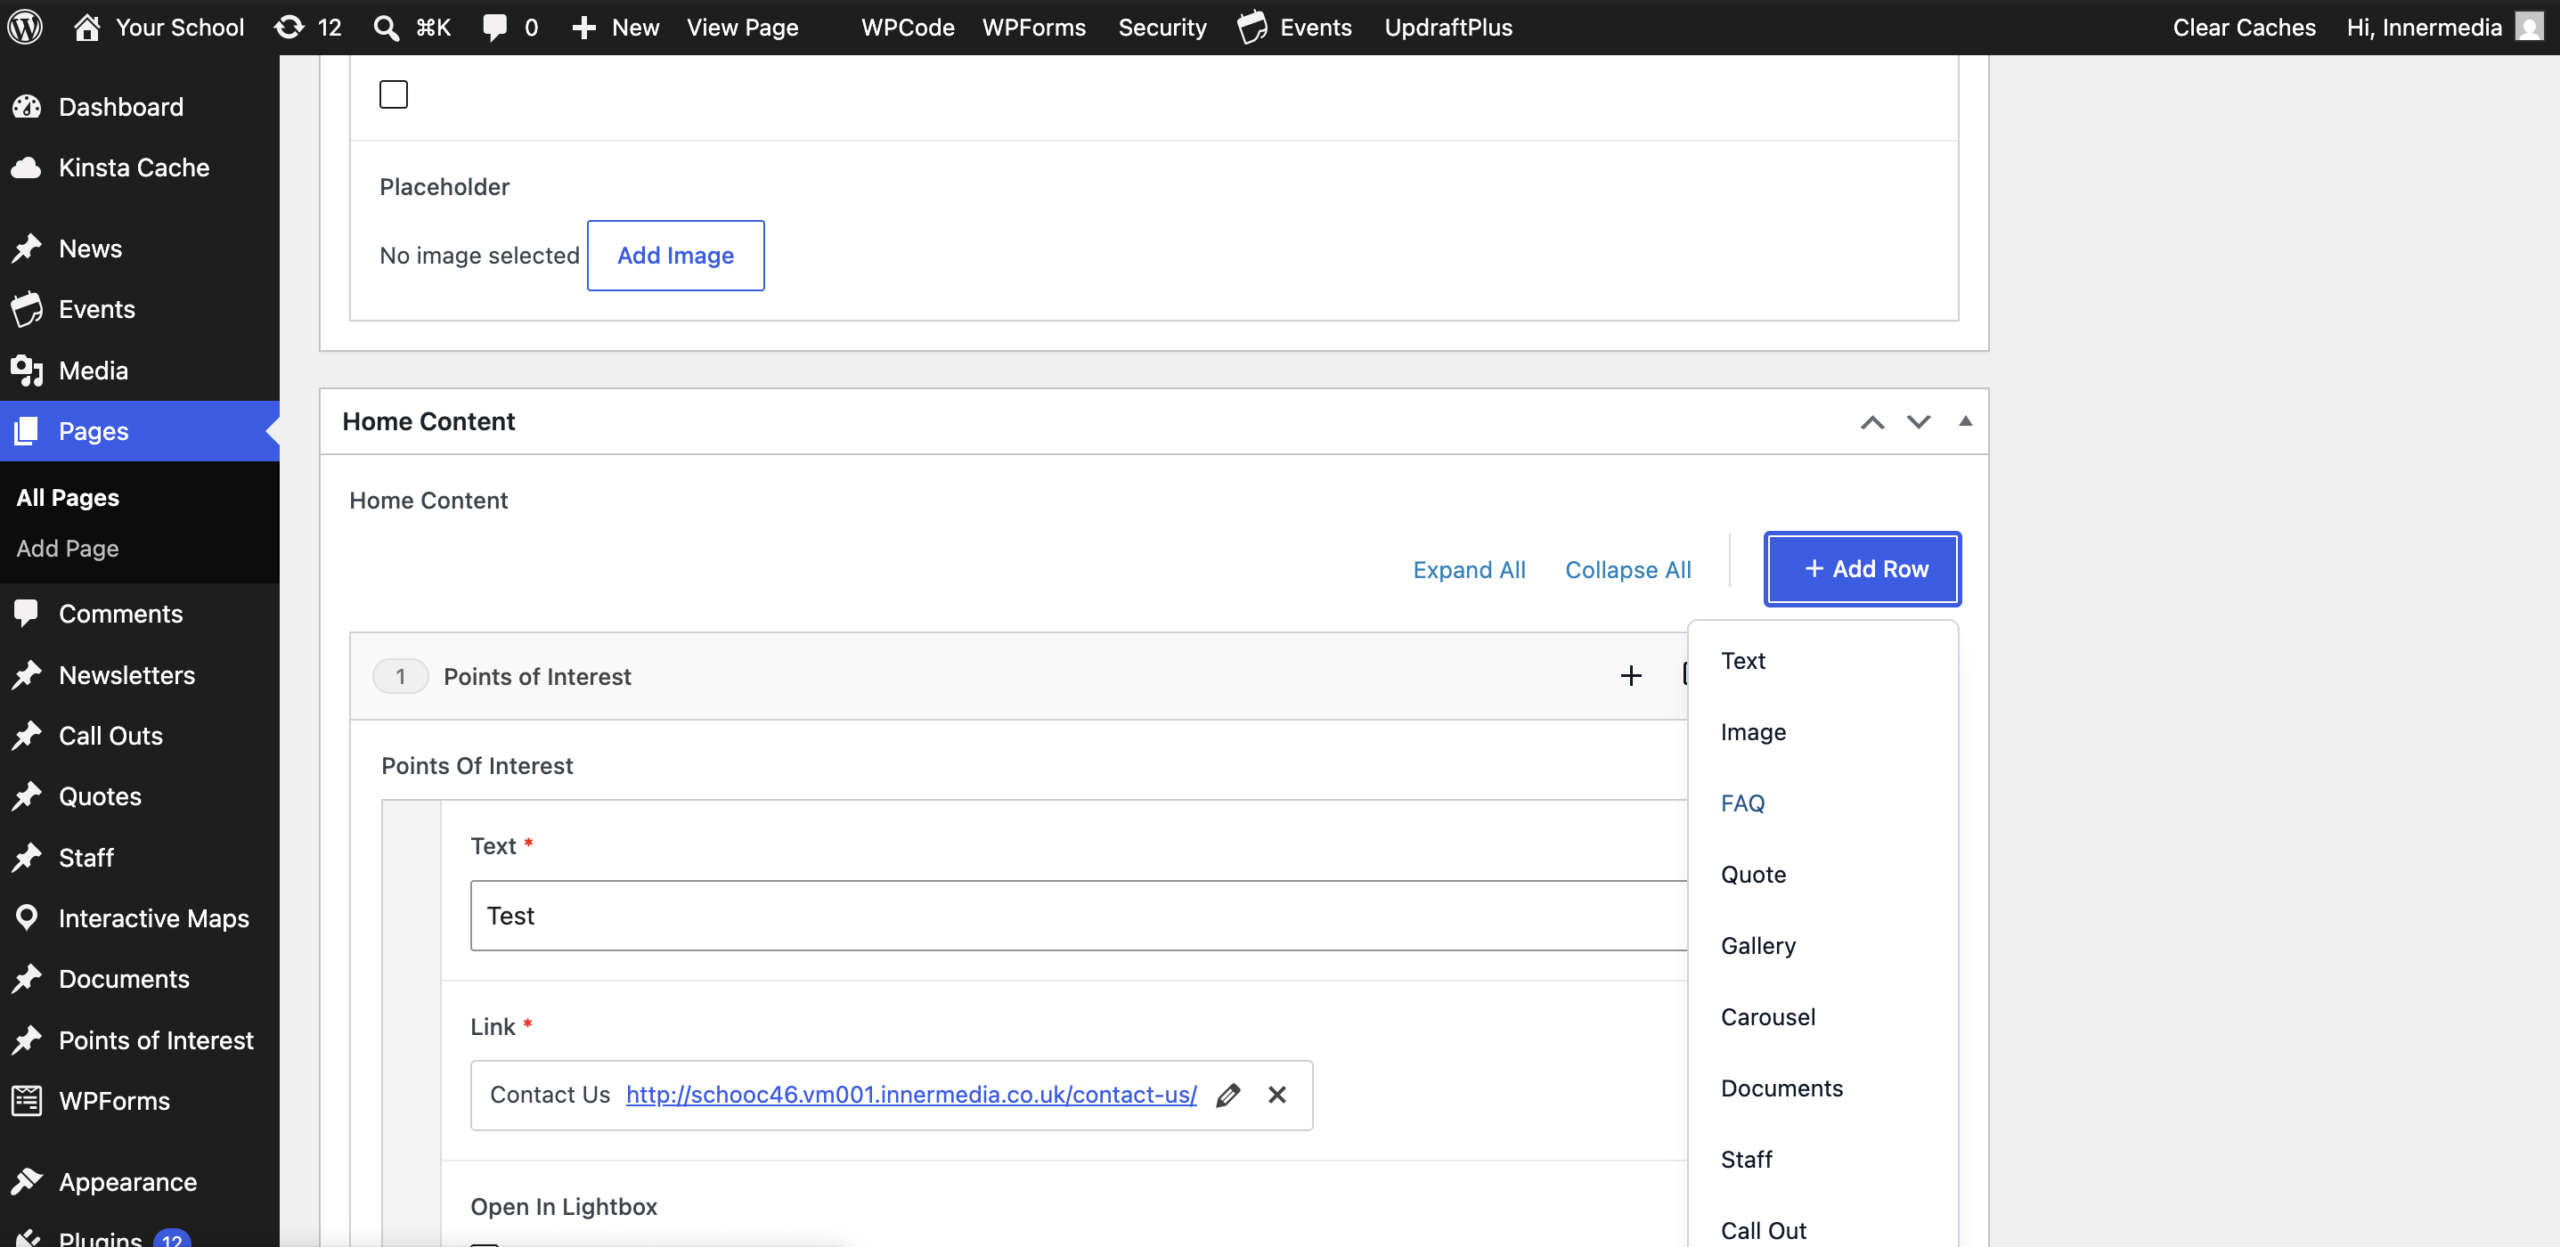
Task: Click the Kinsta Cache cloud icon
Action: (27, 168)
